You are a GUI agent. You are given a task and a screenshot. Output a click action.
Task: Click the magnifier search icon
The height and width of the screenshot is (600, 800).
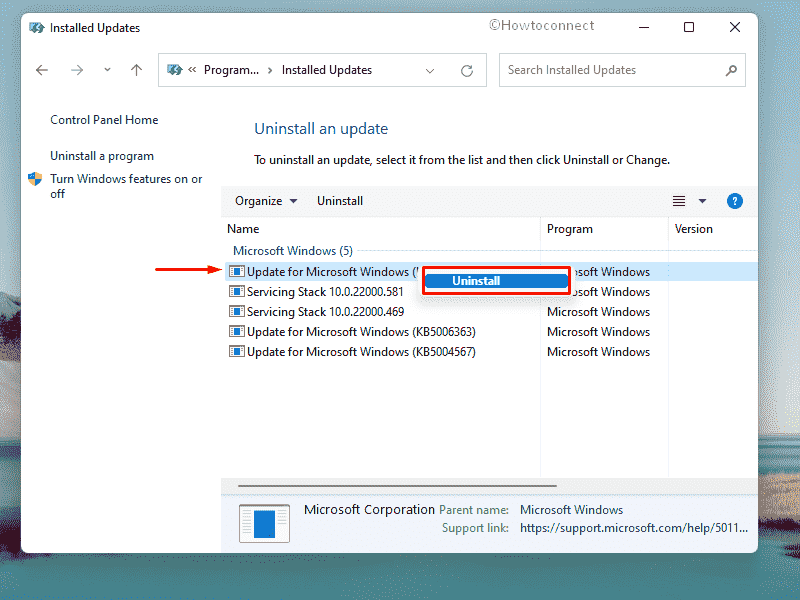pyautogui.click(x=731, y=70)
